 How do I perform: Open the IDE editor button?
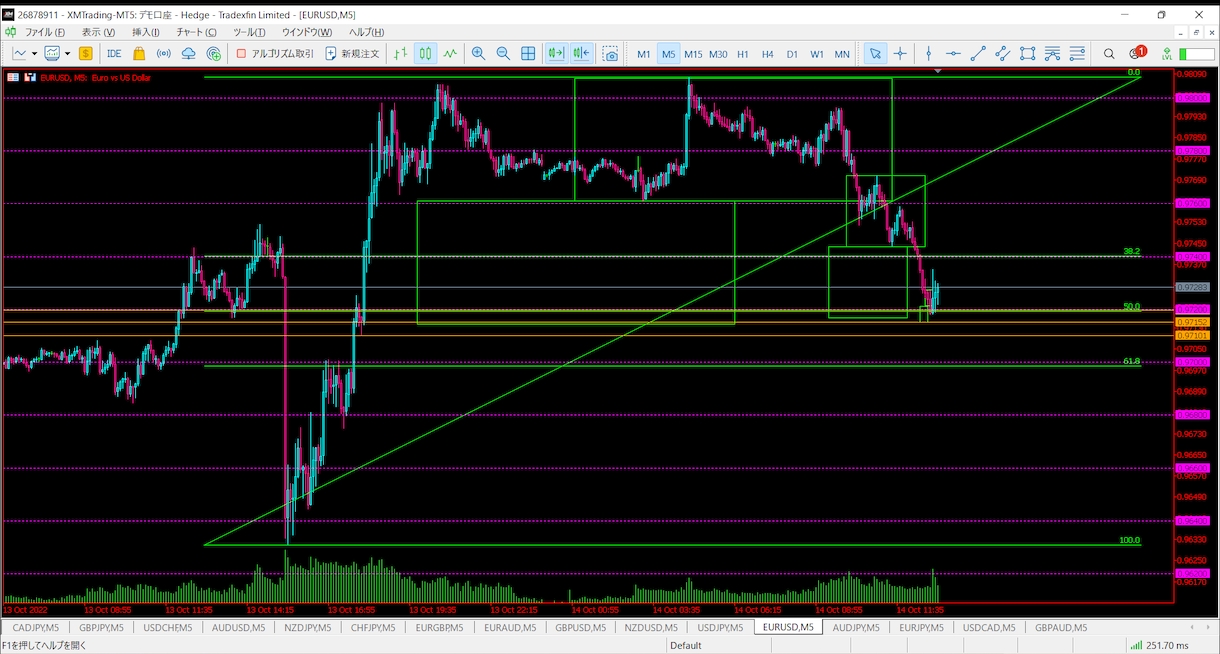[x=114, y=54]
